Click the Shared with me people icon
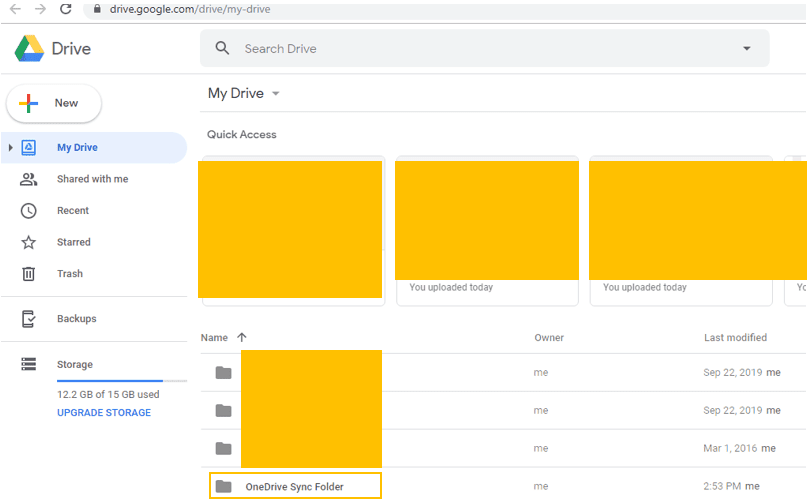 28,180
